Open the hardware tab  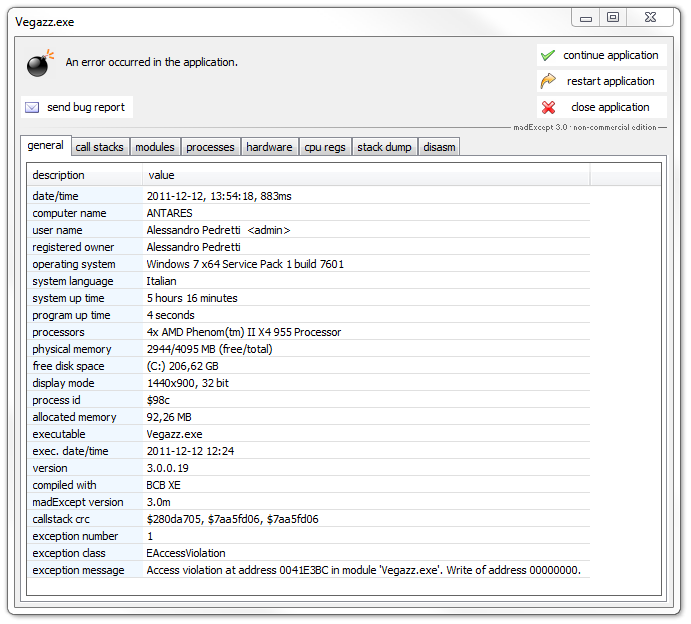coord(269,147)
